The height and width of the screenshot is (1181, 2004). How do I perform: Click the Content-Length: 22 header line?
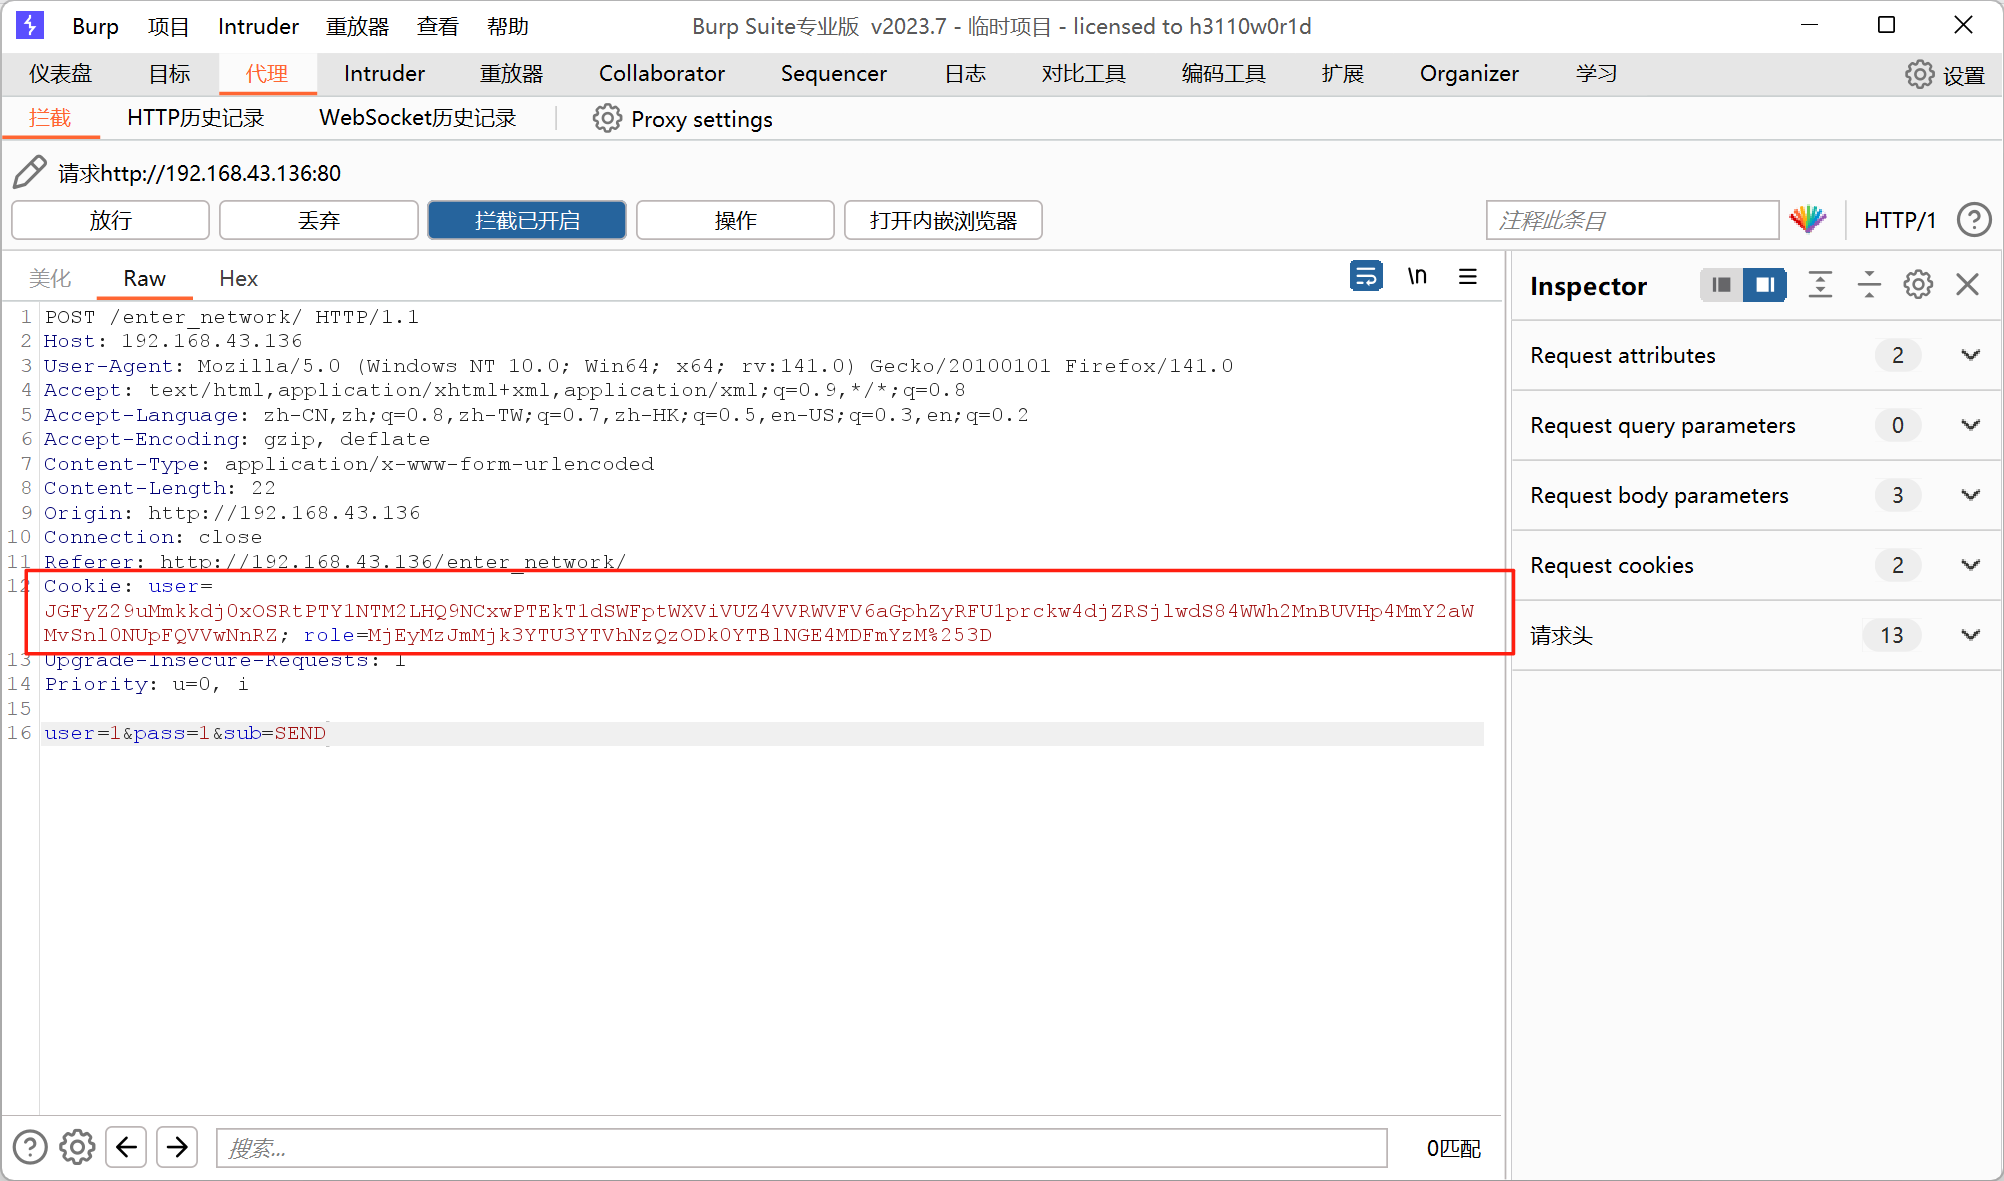pos(159,488)
